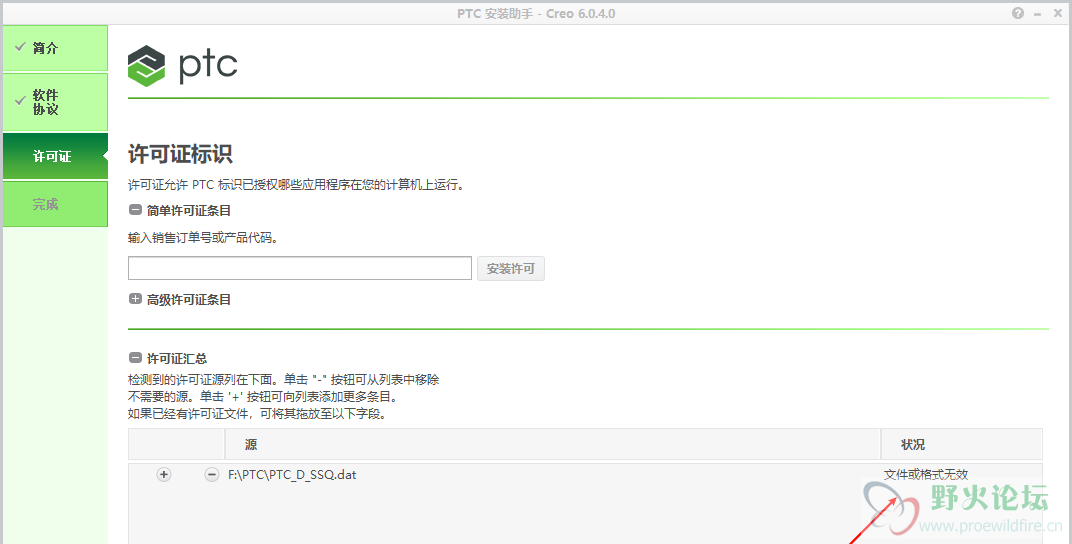This screenshot has height=544, width=1072.
Task: Add a license source with plus button
Action: tap(164, 474)
